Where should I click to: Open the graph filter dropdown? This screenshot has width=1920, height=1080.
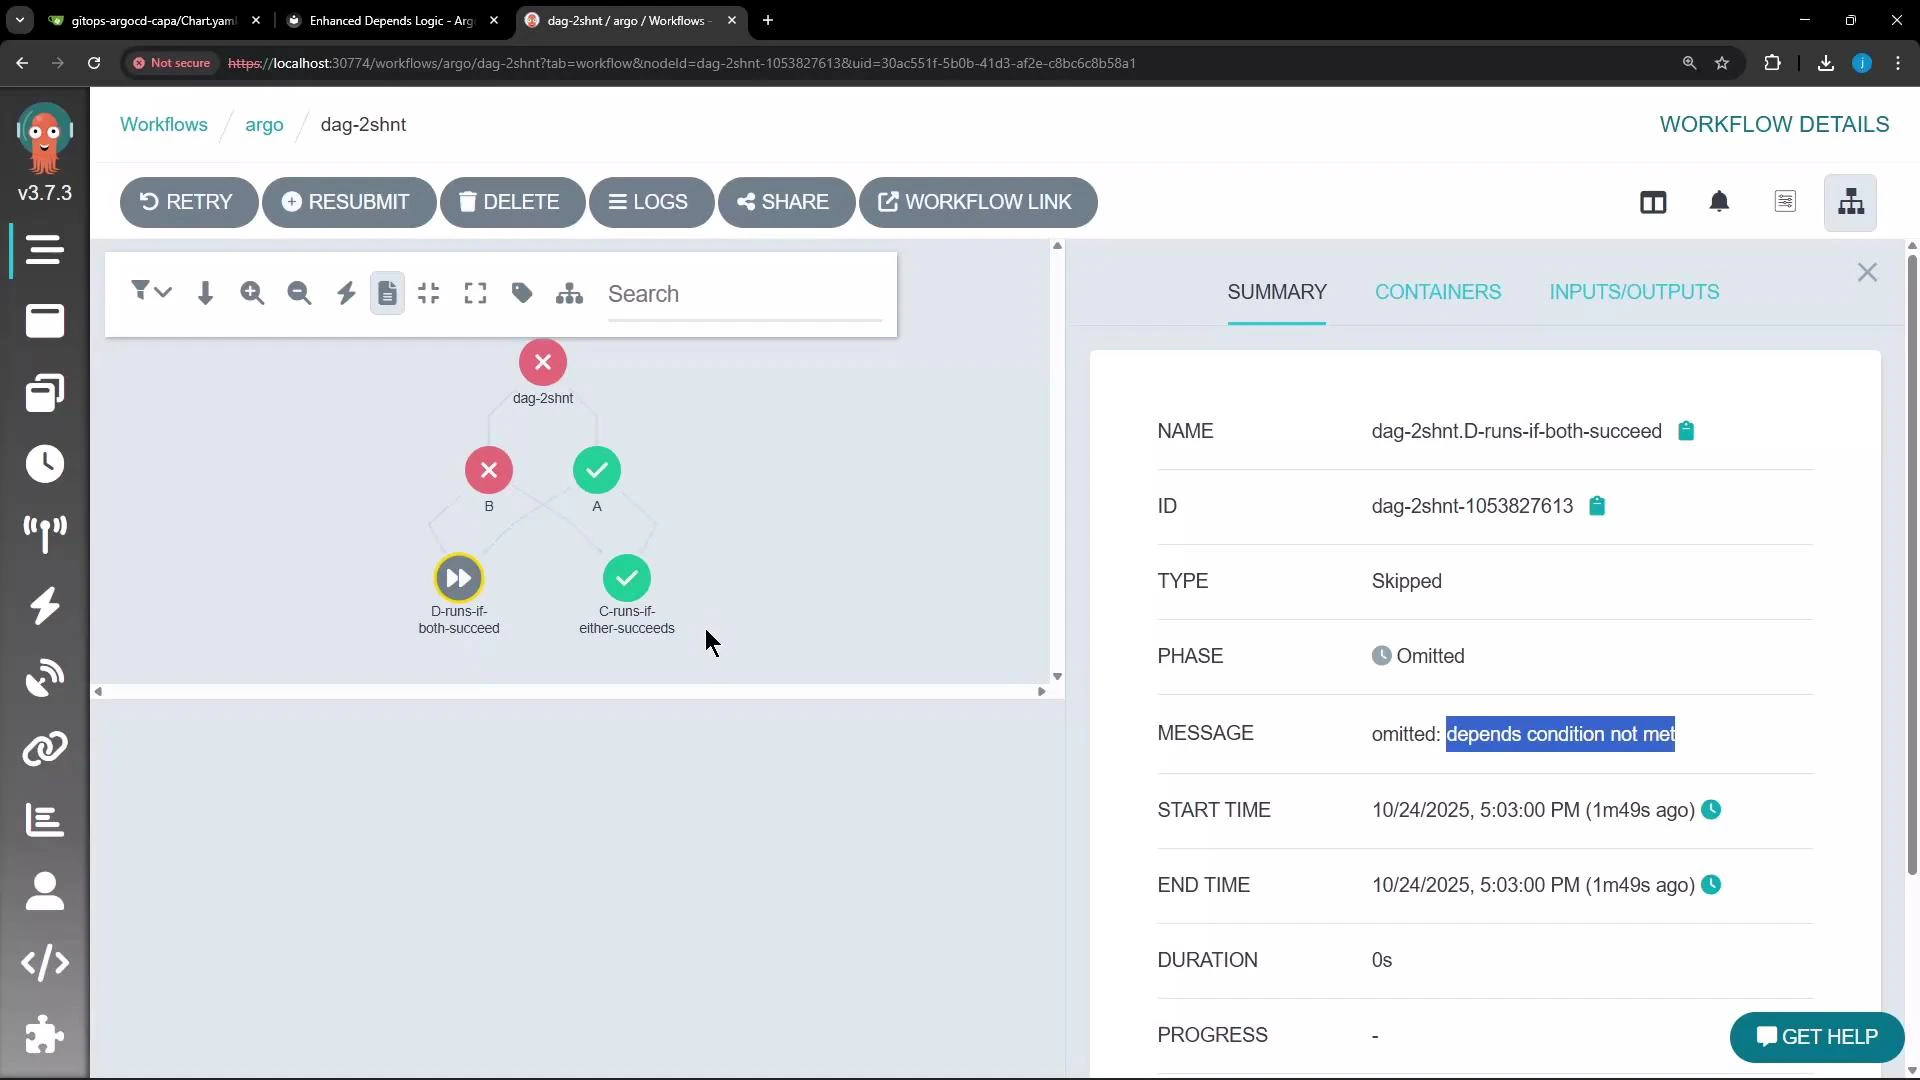(152, 291)
